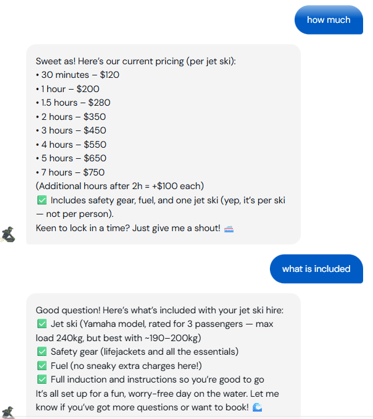Click the '5 hours – $650' pricing line

(x=71, y=158)
